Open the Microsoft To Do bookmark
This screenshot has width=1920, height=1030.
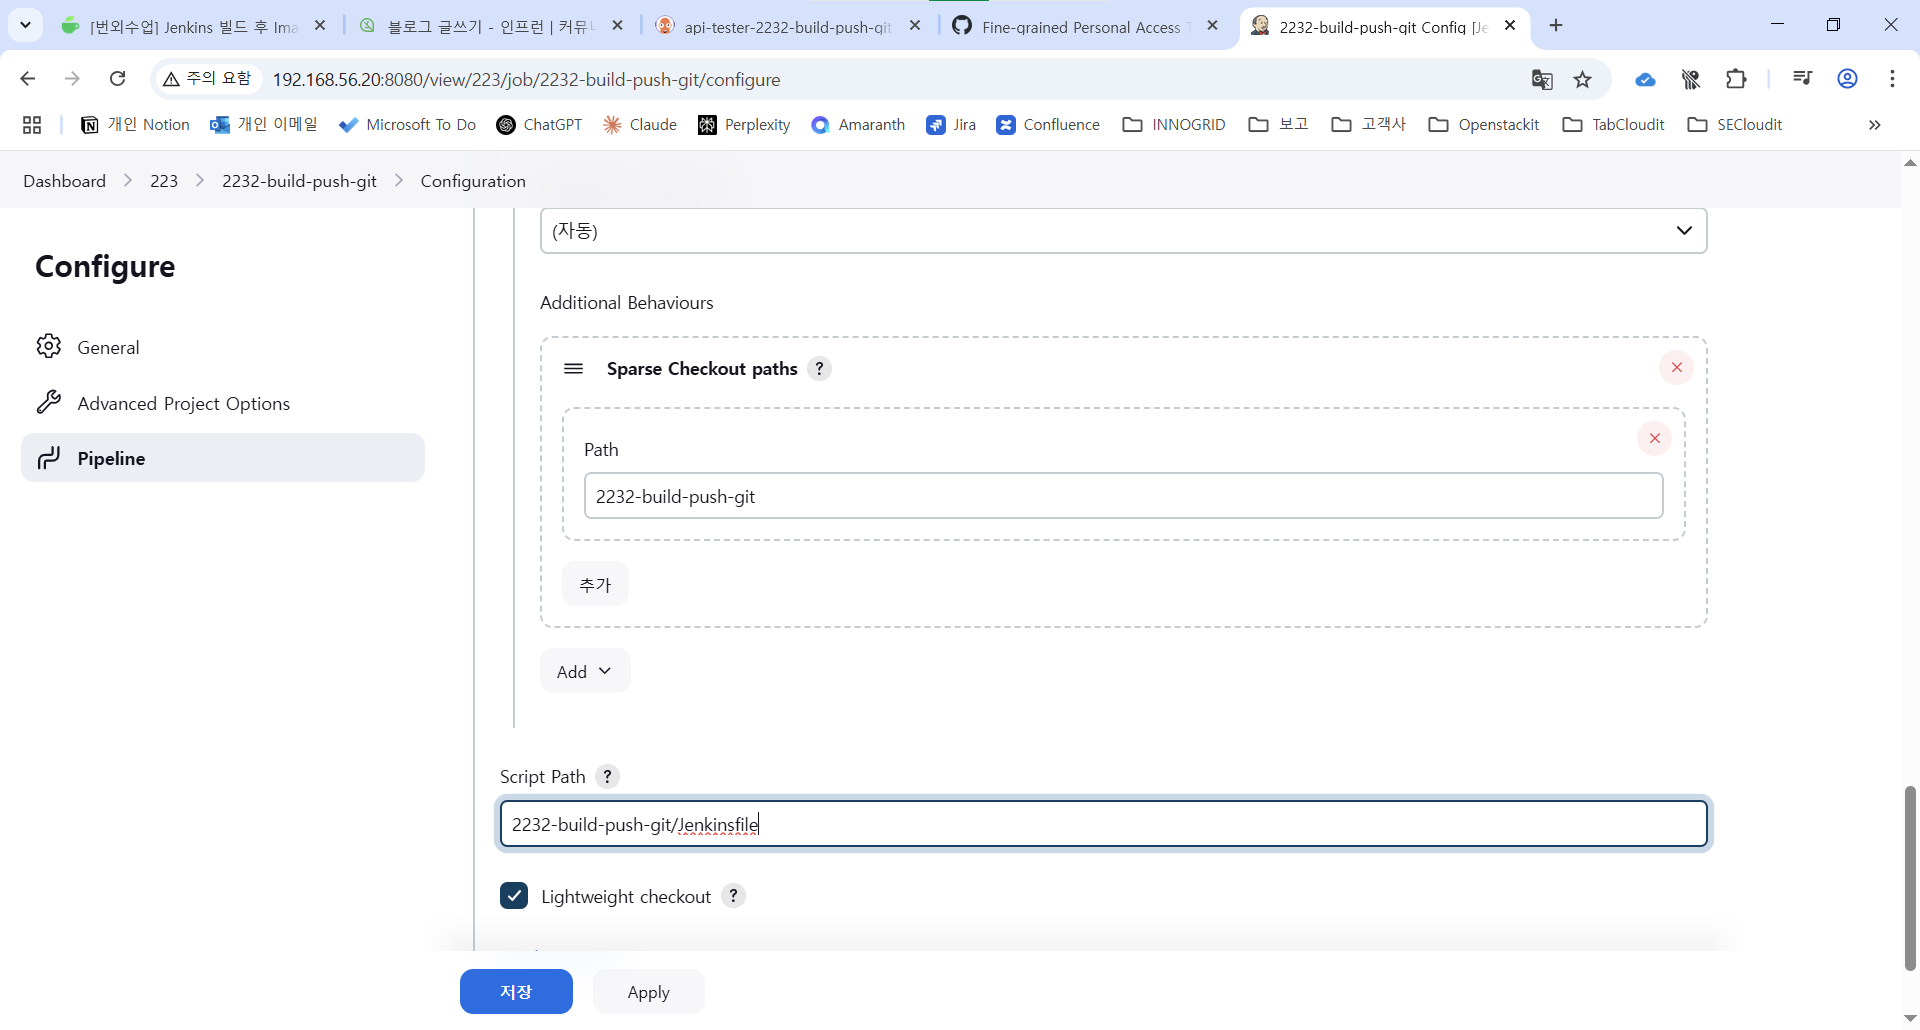pyautogui.click(x=407, y=125)
